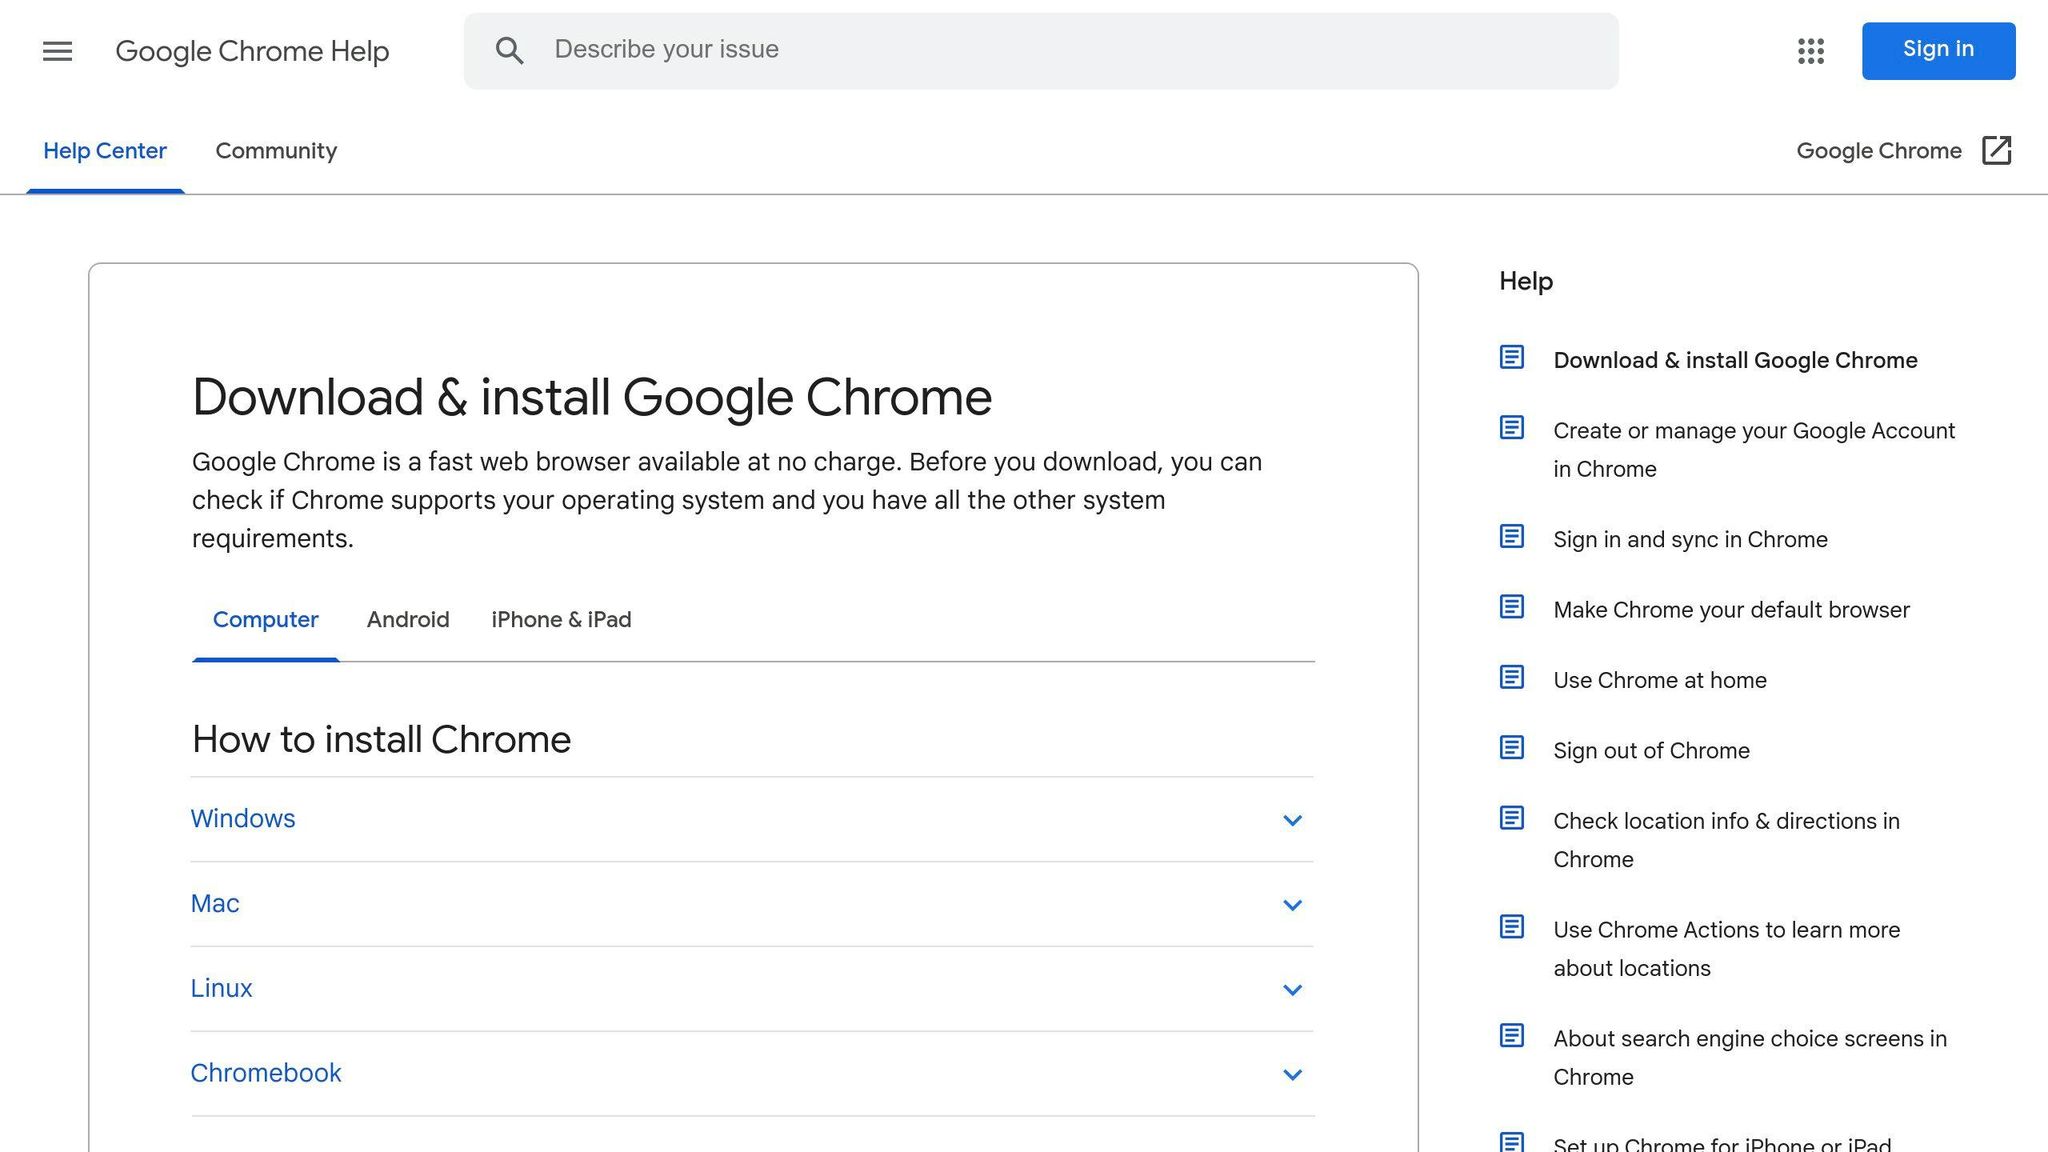This screenshot has width=2048, height=1152.
Task: Select the iPhone & iPad tab
Action: [x=561, y=620]
